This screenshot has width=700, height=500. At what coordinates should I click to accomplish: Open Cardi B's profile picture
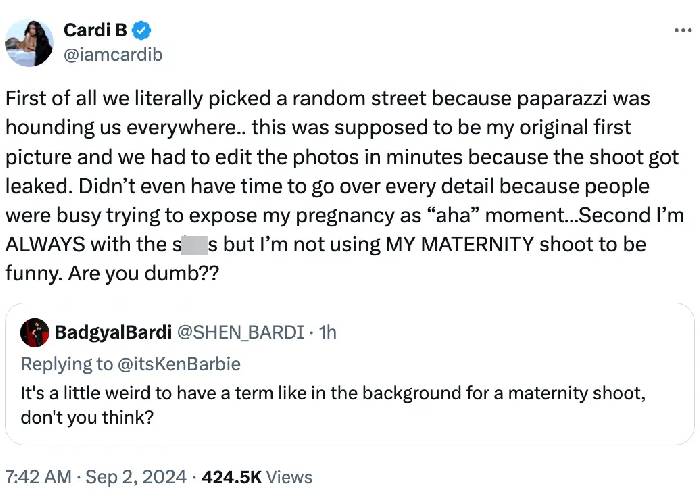pos(29,42)
